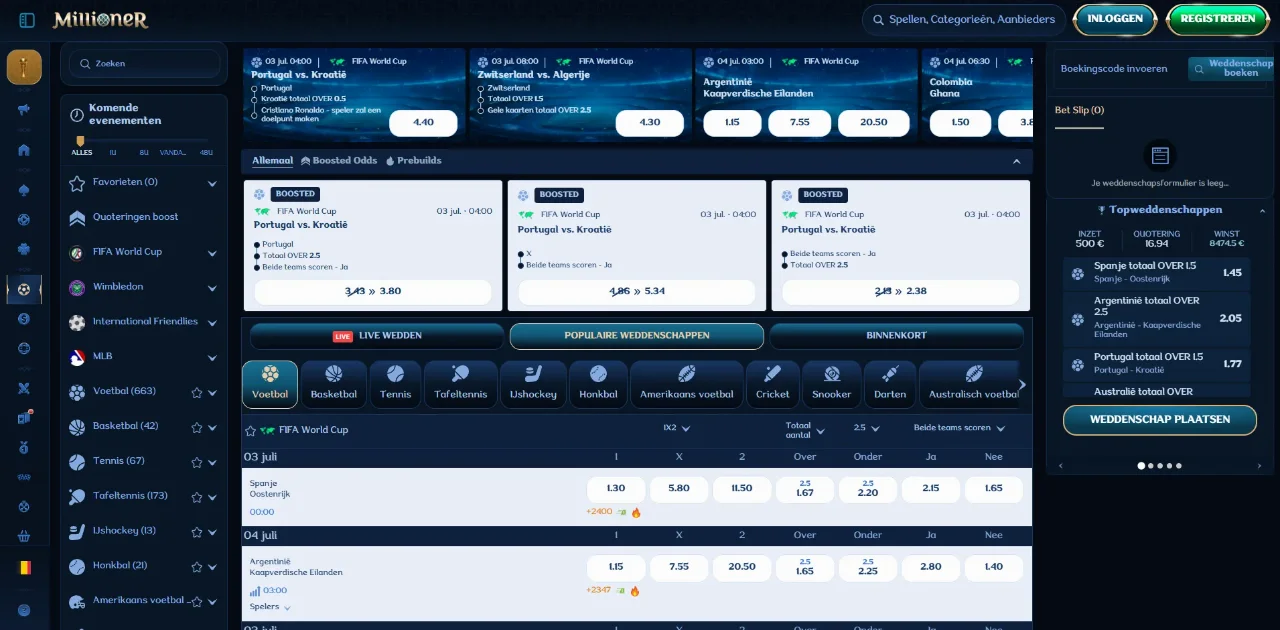The height and width of the screenshot is (630, 1280).
Task: Expand Spelers under Argentinië match
Action: [x=270, y=607]
